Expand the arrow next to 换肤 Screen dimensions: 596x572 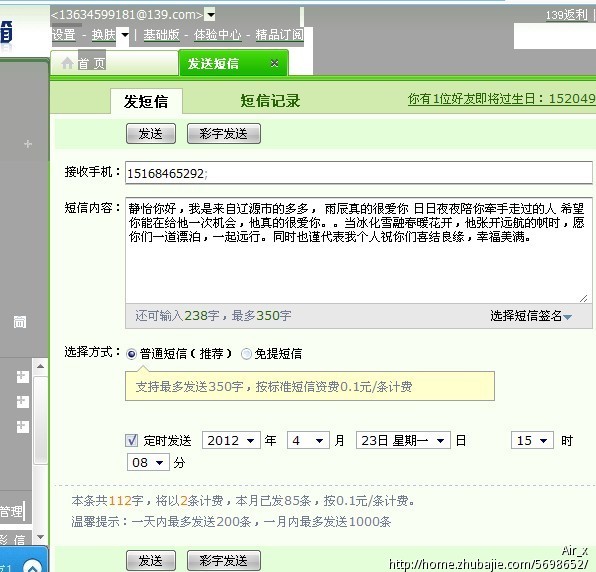125,35
